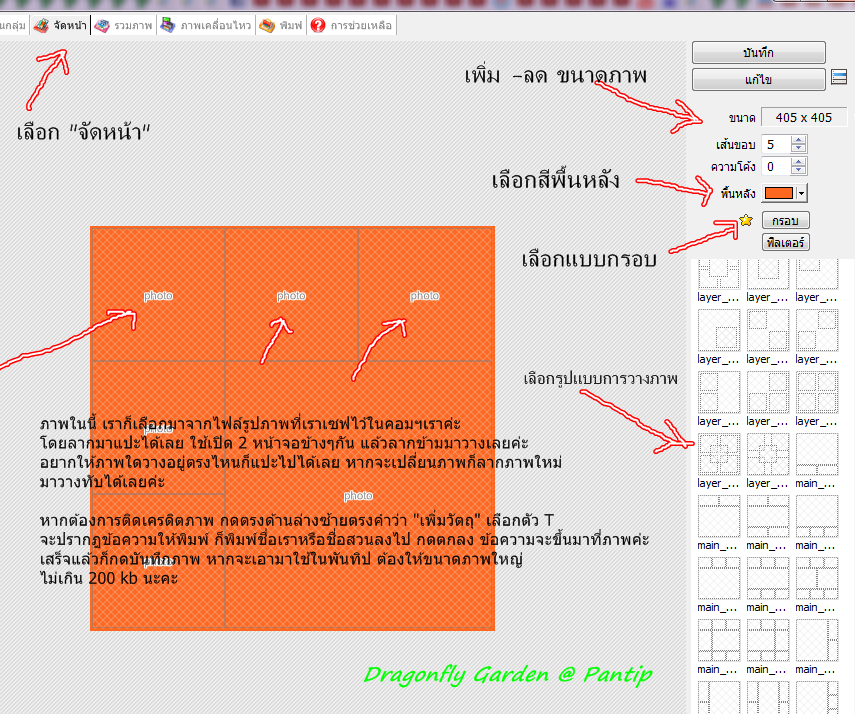Image resolution: width=855 pixels, height=714 pixels.
Task: Click the บันทึก save button
Action: (758, 53)
